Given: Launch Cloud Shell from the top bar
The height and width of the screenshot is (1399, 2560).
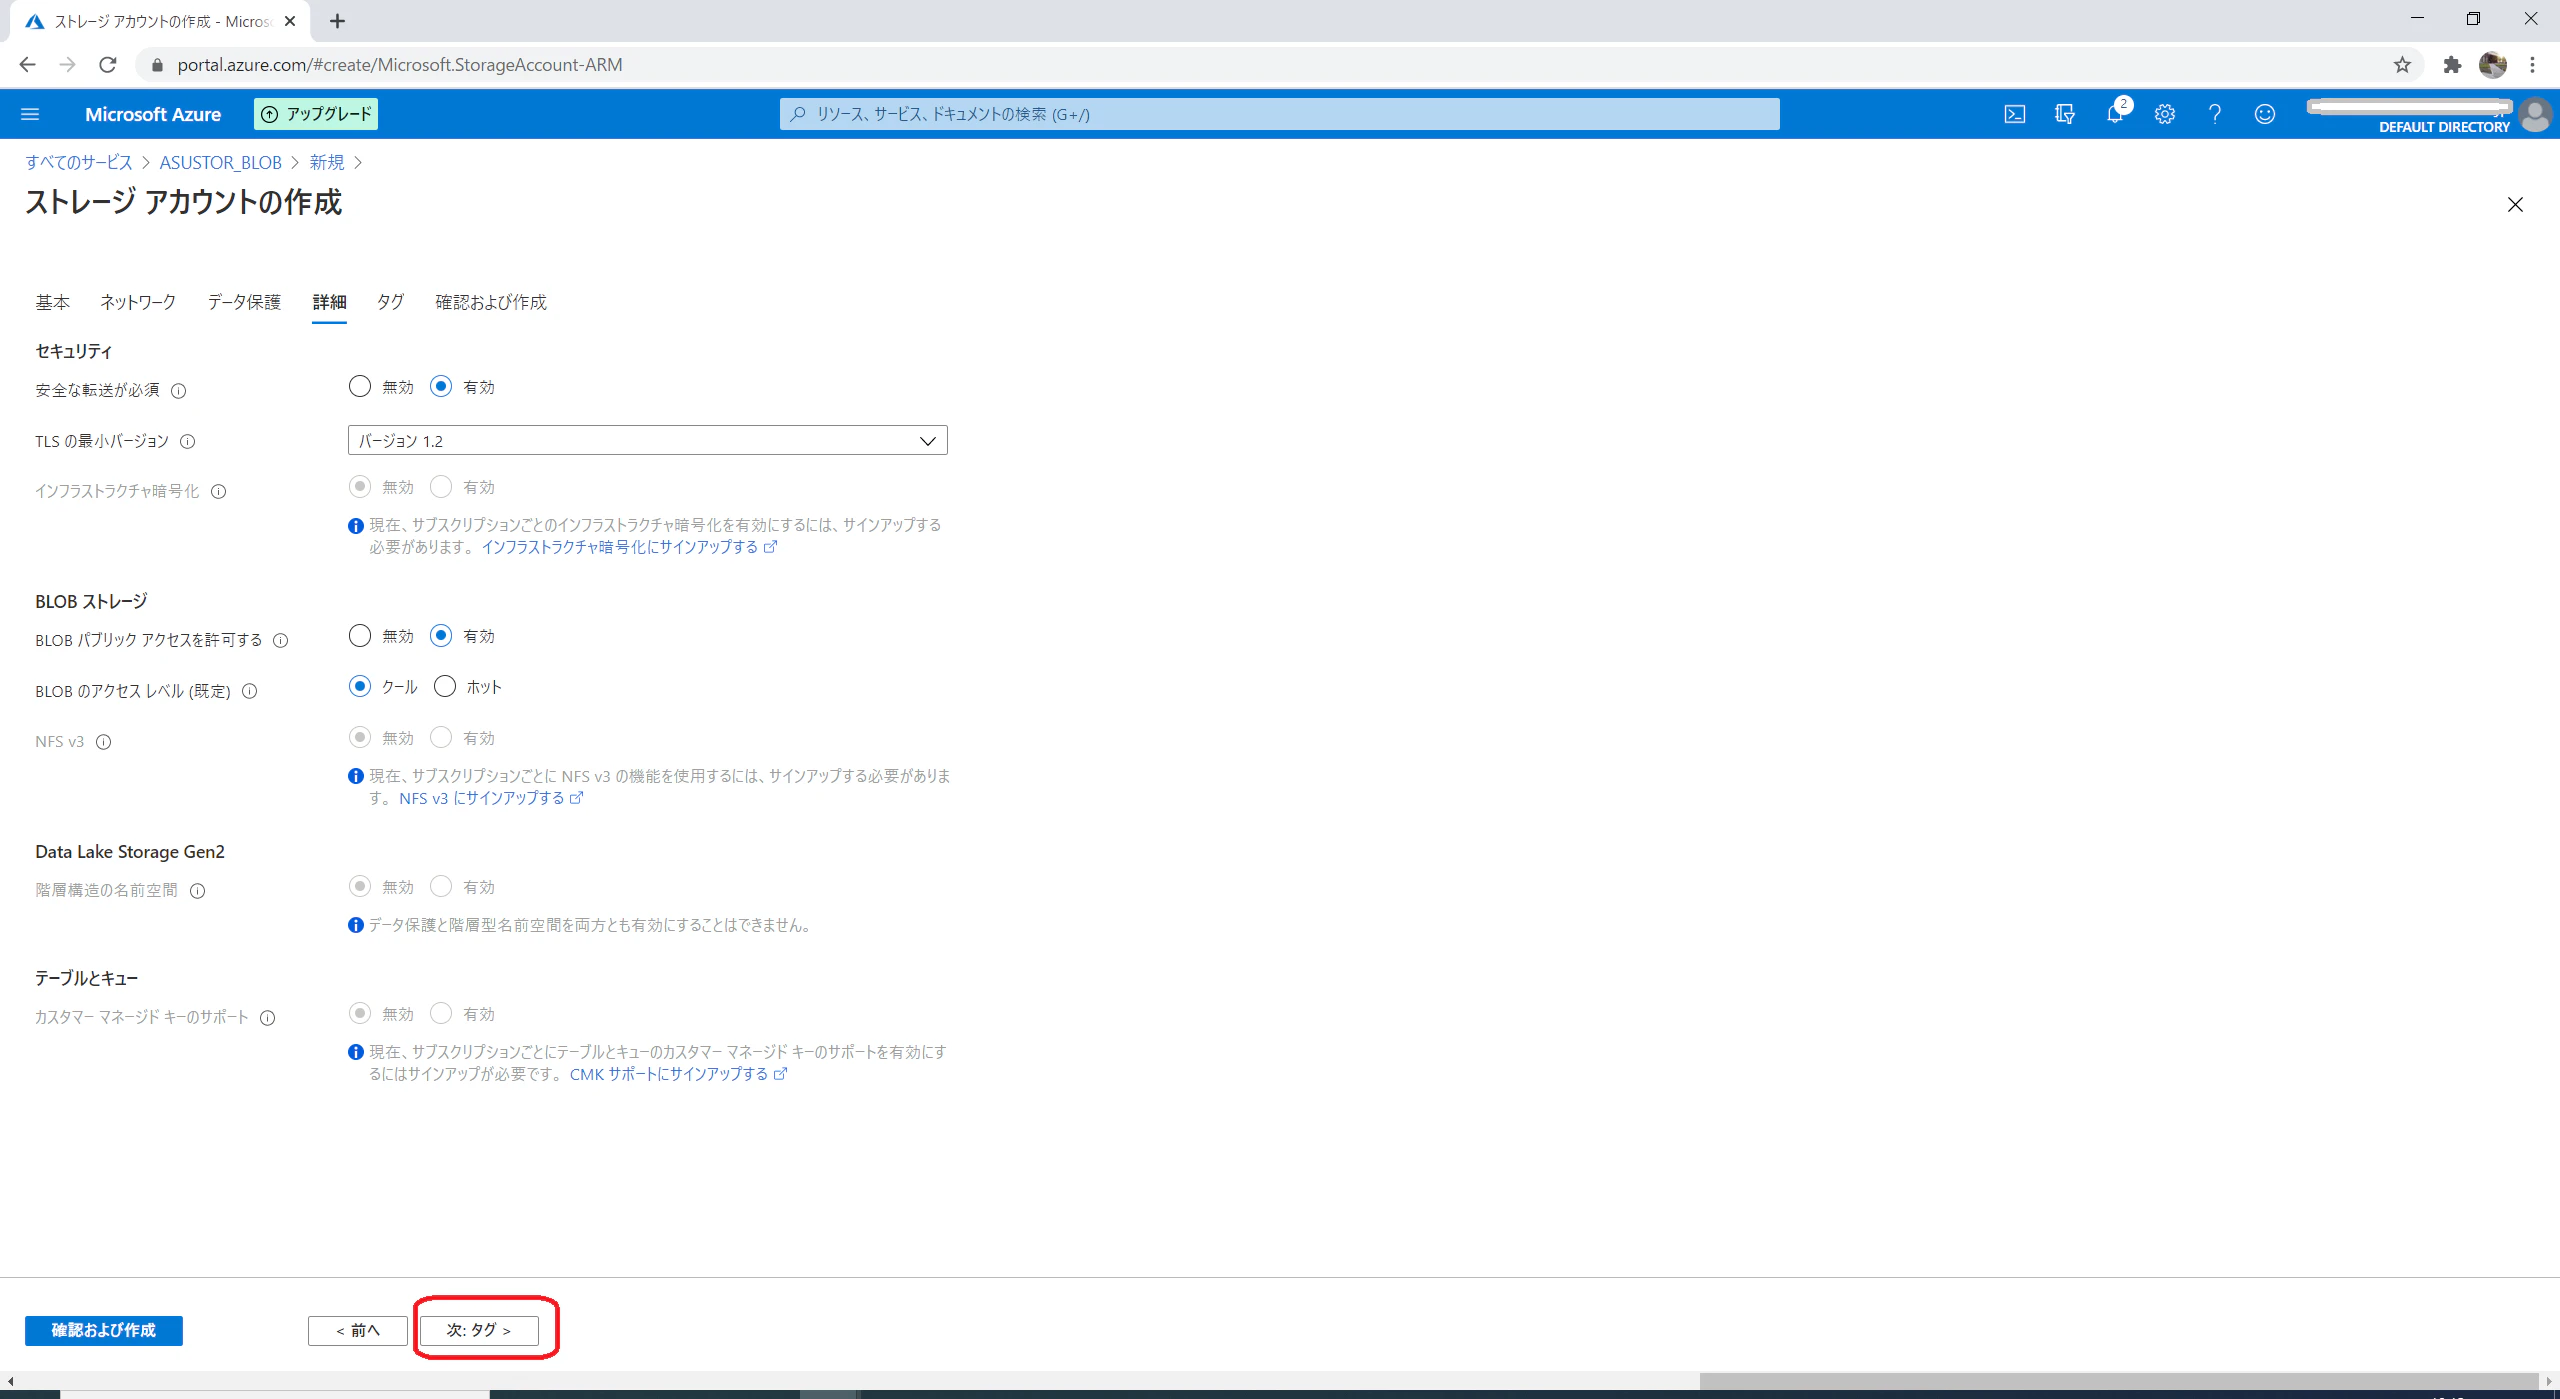Looking at the screenshot, I should (2015, 114).
